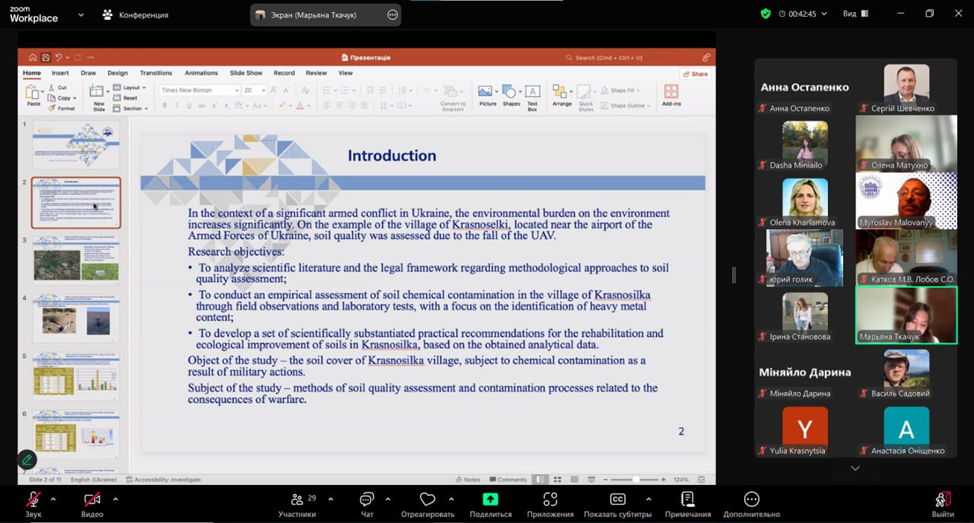This screenshot has width=974, height=523.
Task: Toggle Italic formatting
Action: pyautogui.click(x=177, y=106)
